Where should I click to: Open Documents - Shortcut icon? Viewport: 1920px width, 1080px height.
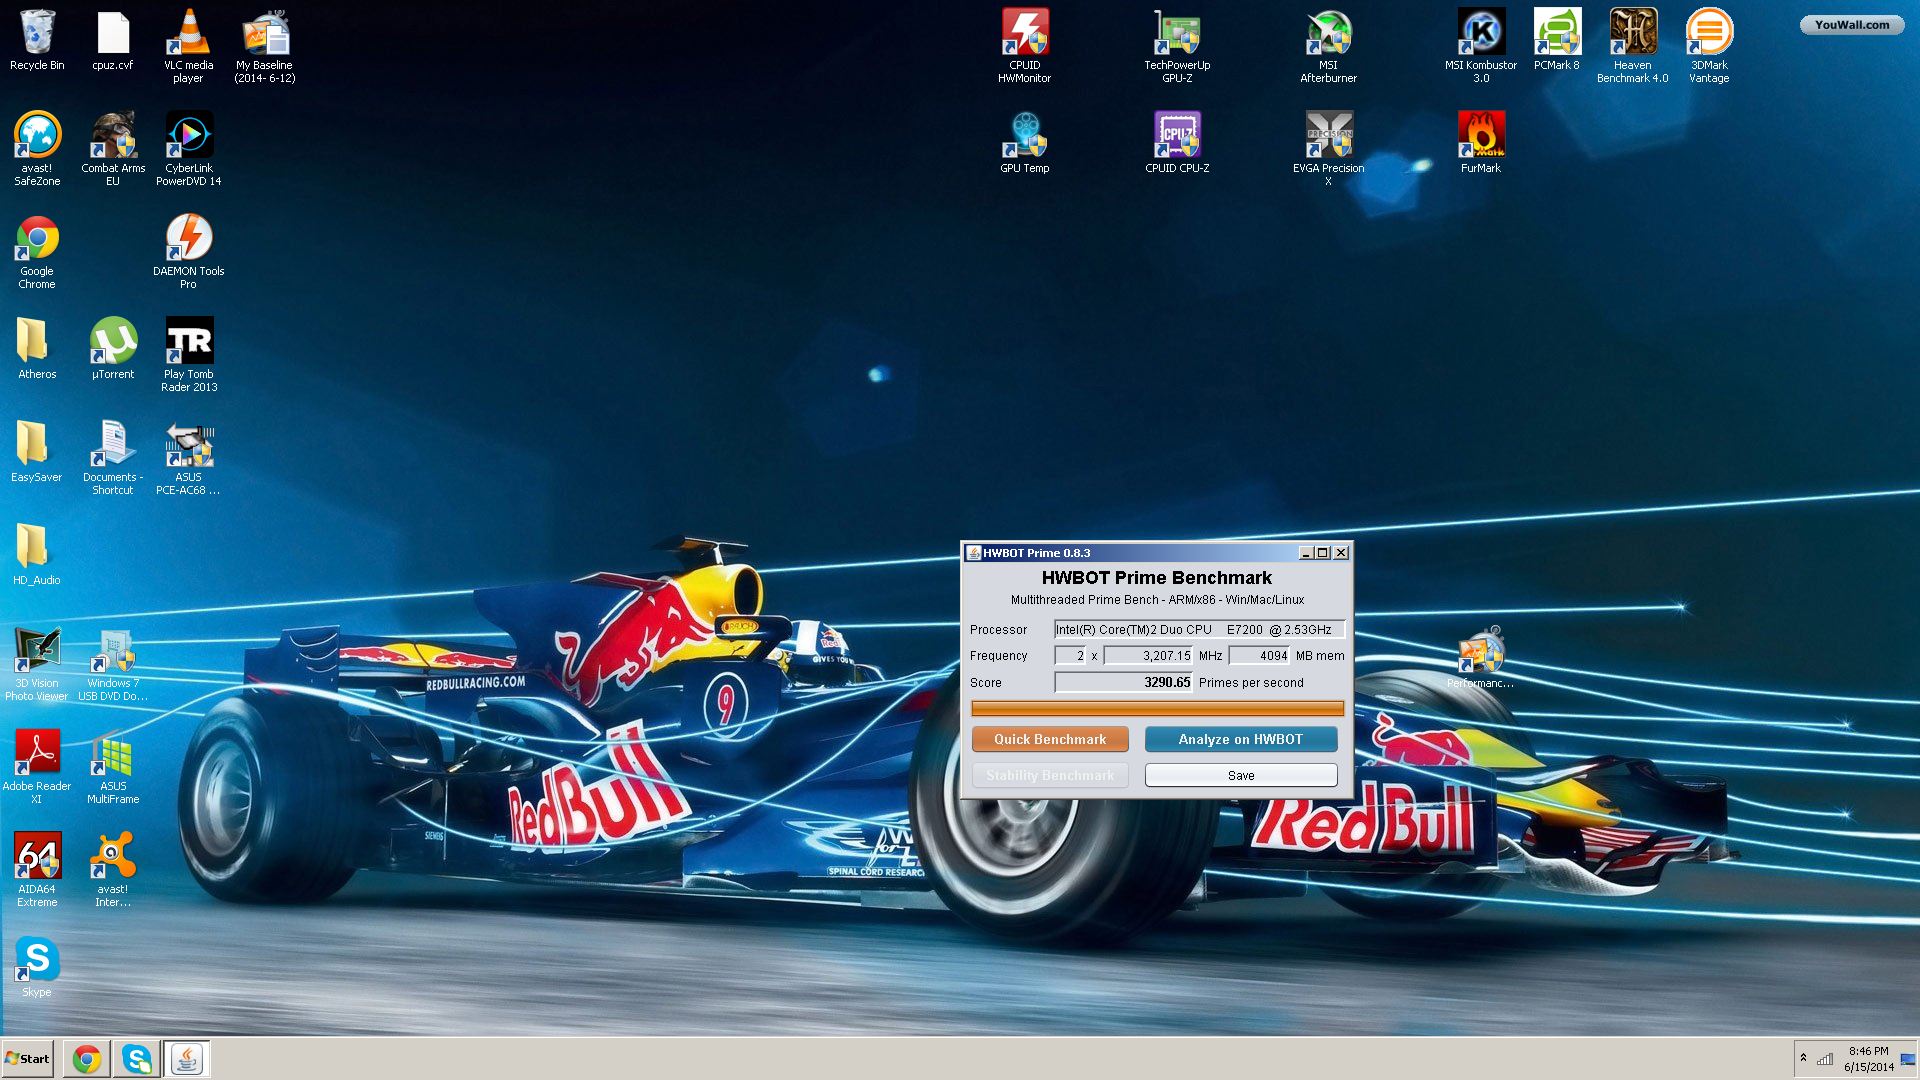[x=113, y=457]
